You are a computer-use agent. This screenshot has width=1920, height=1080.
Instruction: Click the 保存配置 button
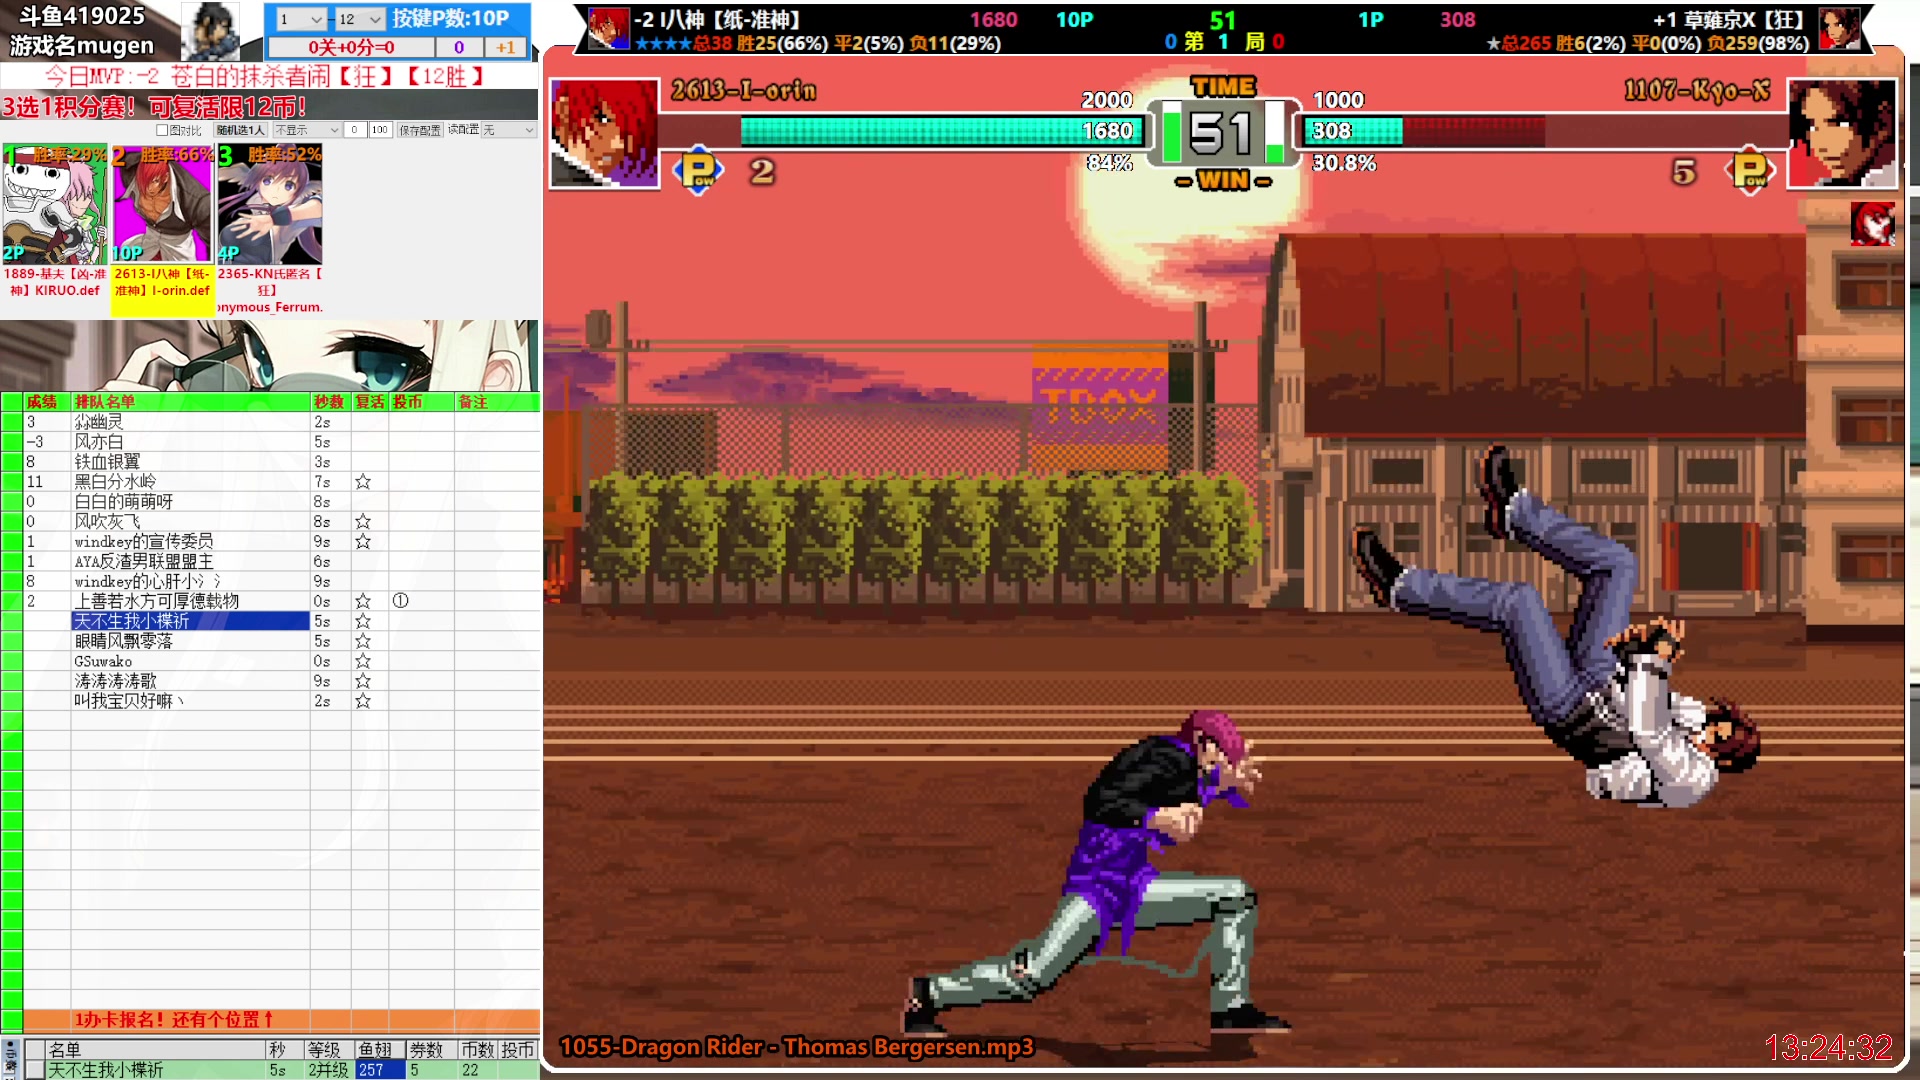coord(420,130)
